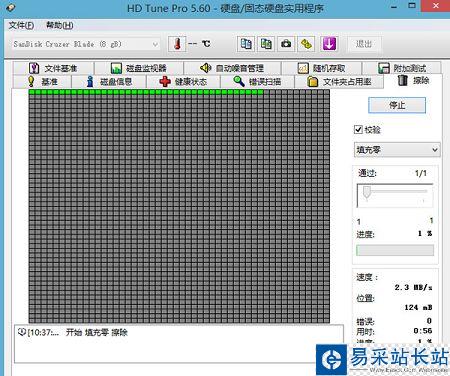Click the 0:56 elapsed time value
The width and height of the screenshot is (450, 376).
click(x=423, y=331)
